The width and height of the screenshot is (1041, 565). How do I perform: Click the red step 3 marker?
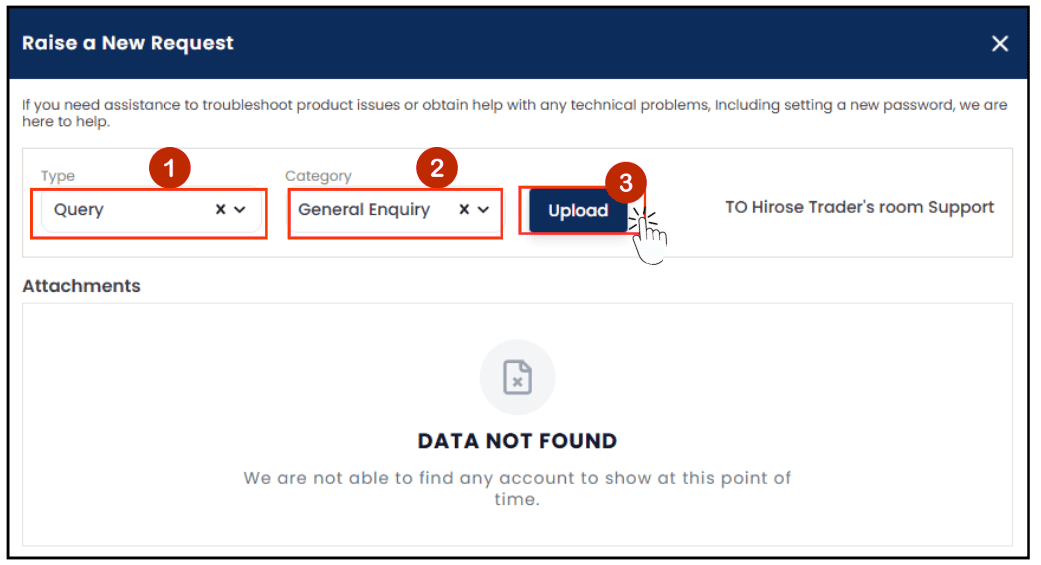(625, 183)
